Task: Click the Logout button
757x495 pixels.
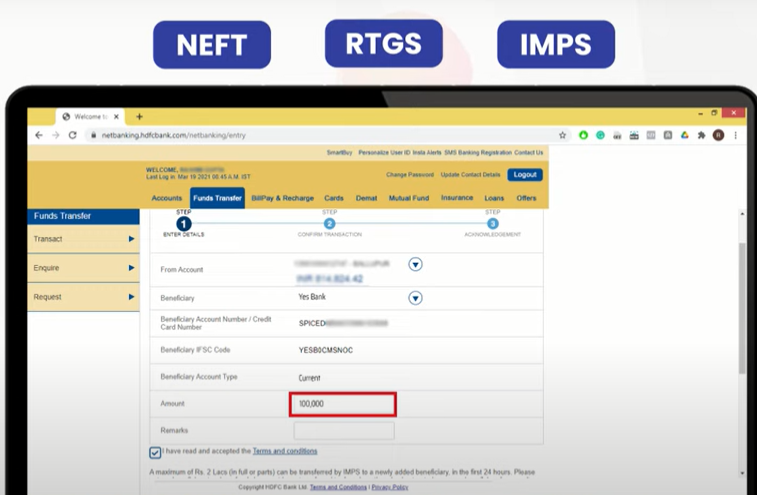Action: pyautogui.click(x=525, y=174)
